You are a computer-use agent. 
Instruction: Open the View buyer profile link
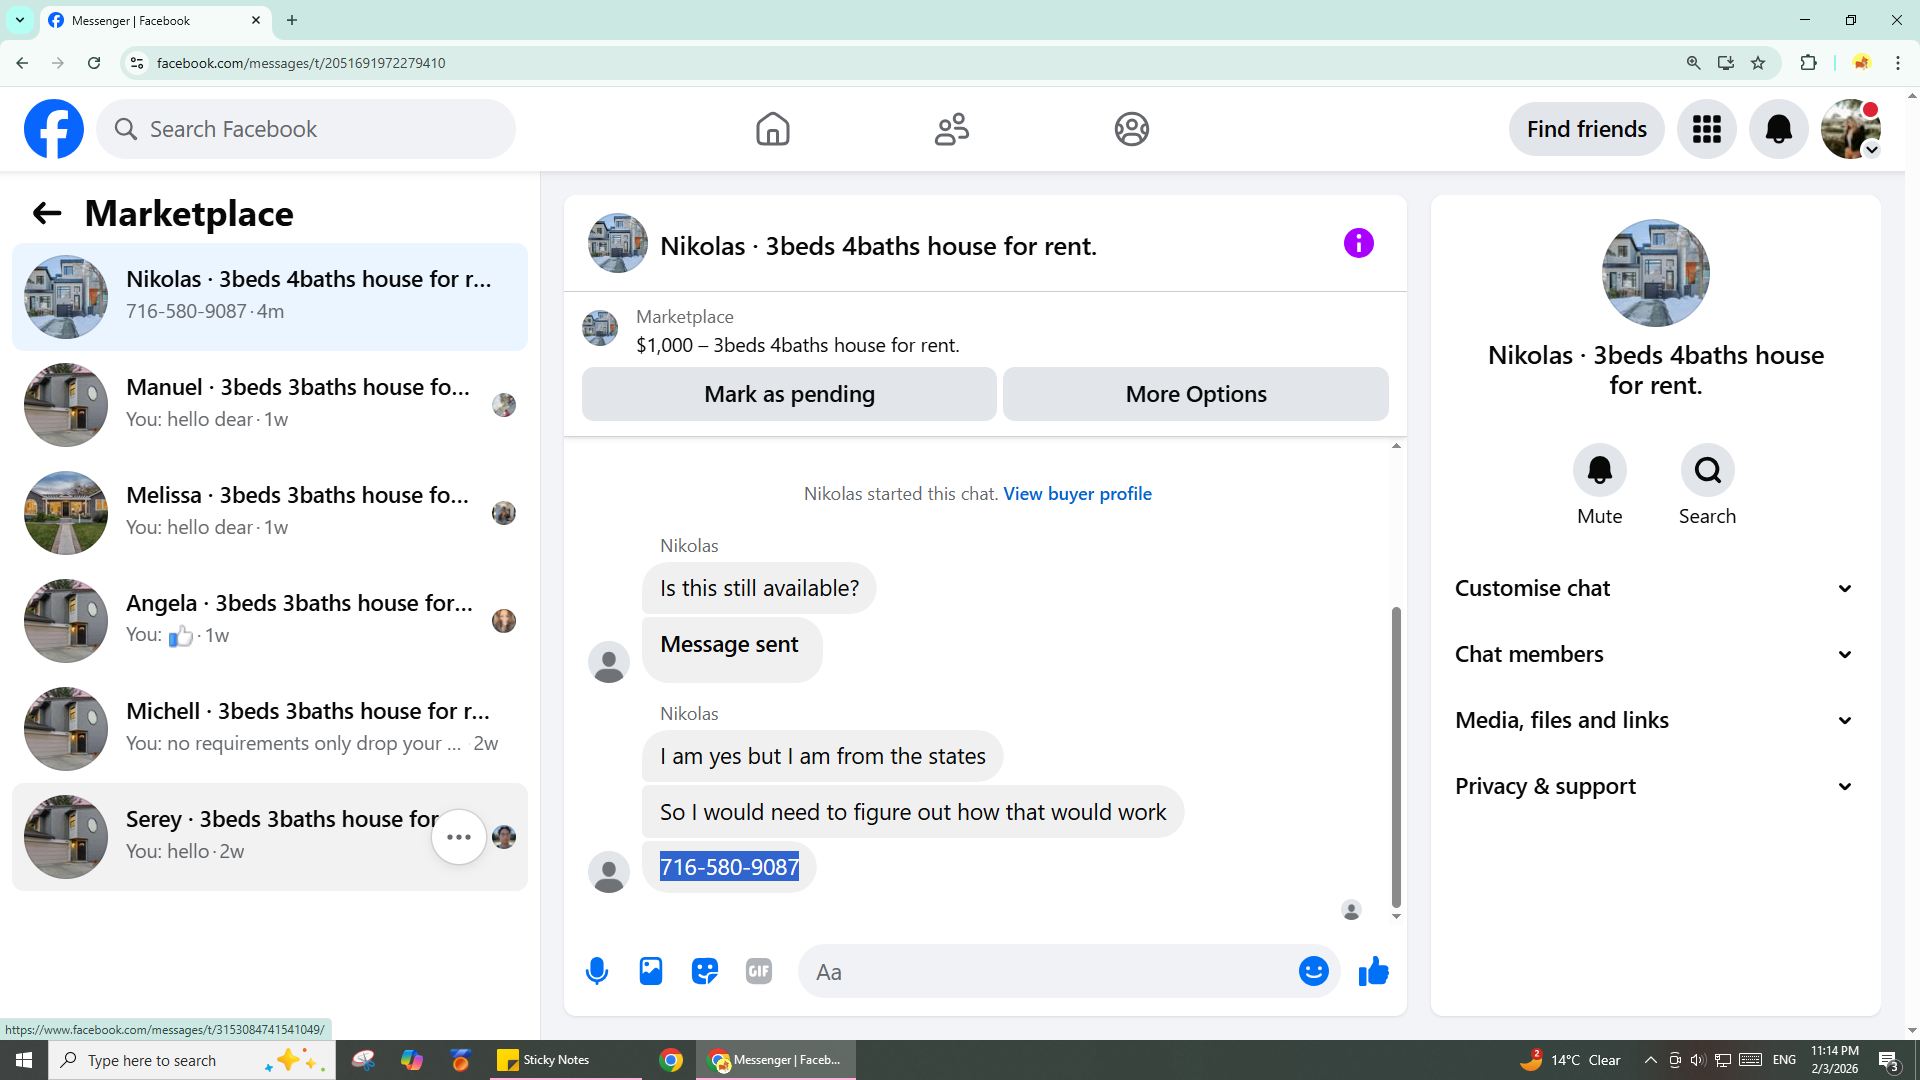tap(1077, 494)
